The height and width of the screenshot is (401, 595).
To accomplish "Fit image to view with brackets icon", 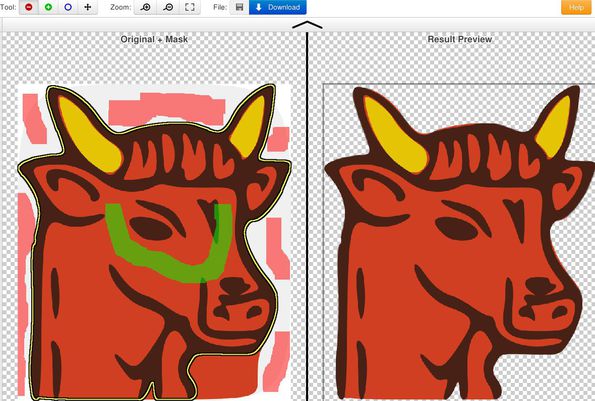I will coord(189,7).
